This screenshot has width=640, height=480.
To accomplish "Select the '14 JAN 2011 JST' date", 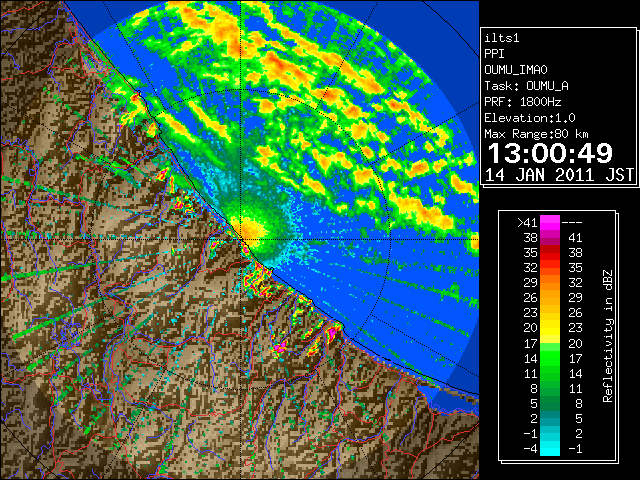I will pyautogui.click(x=559, y=175).
